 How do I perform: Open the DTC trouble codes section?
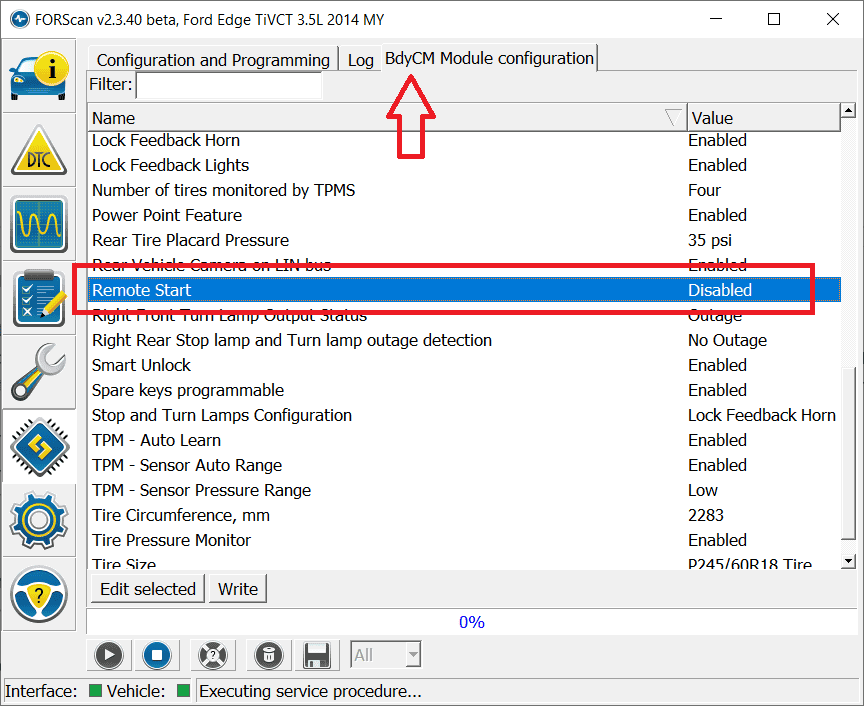(x=39, y=150)
